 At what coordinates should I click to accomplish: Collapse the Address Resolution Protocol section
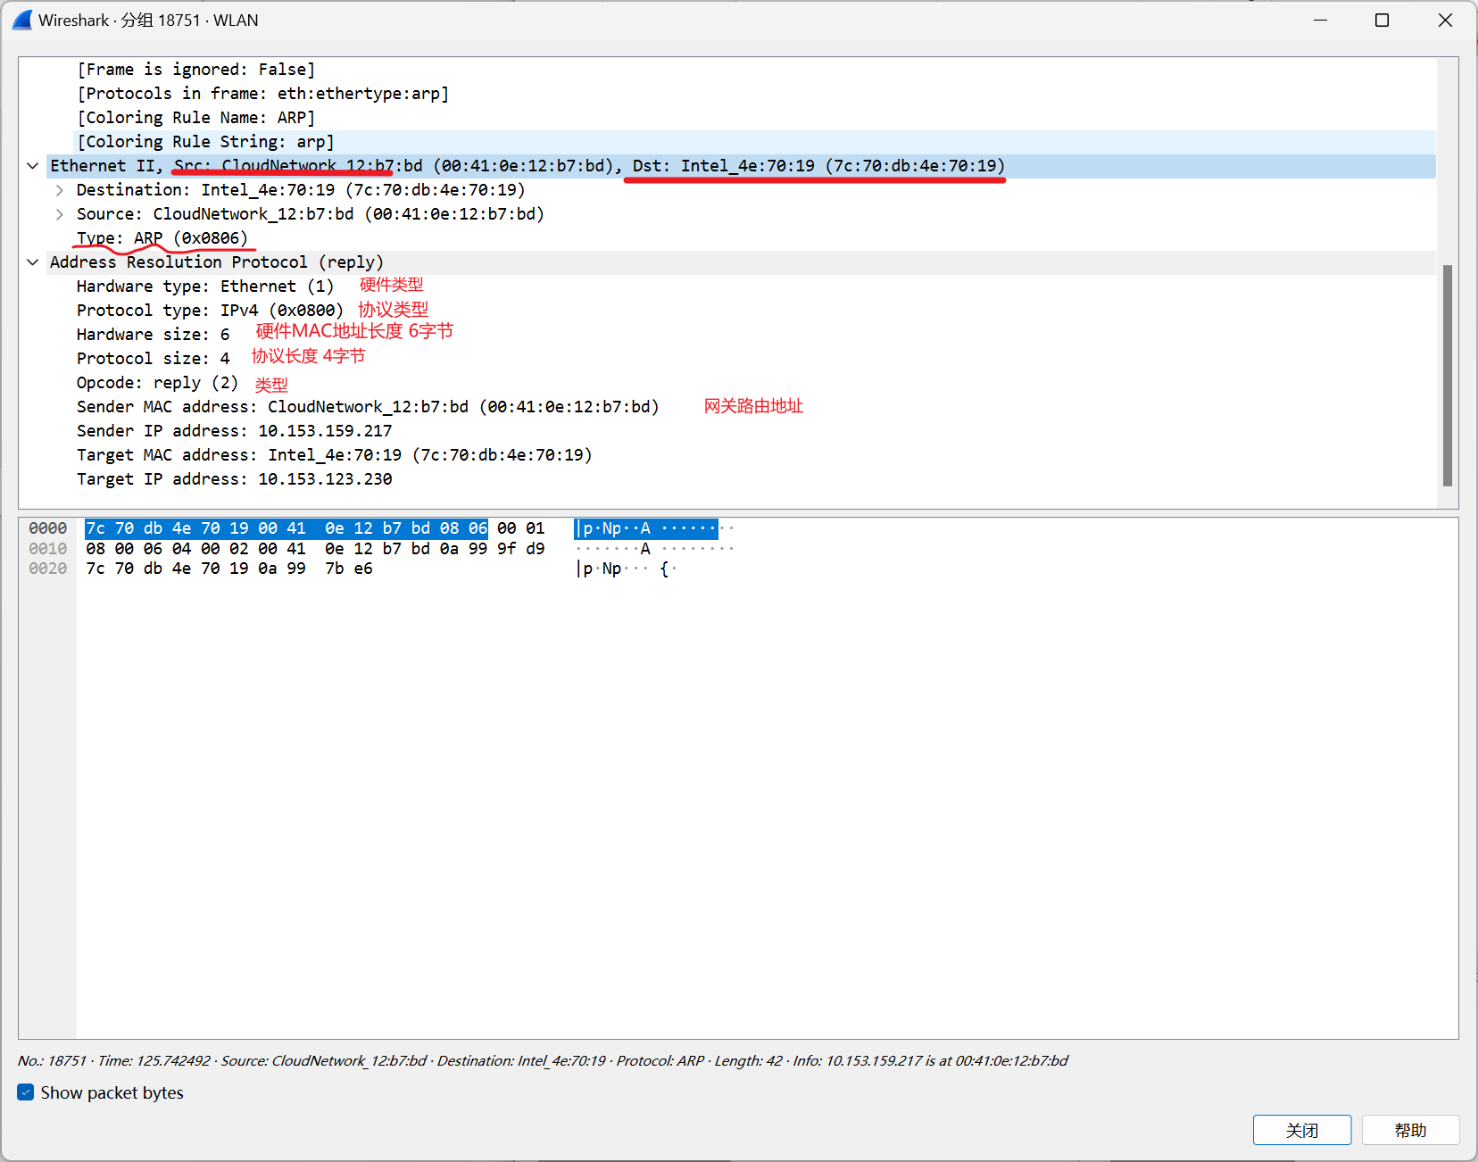pyautogui.click(x=33, y=262)
